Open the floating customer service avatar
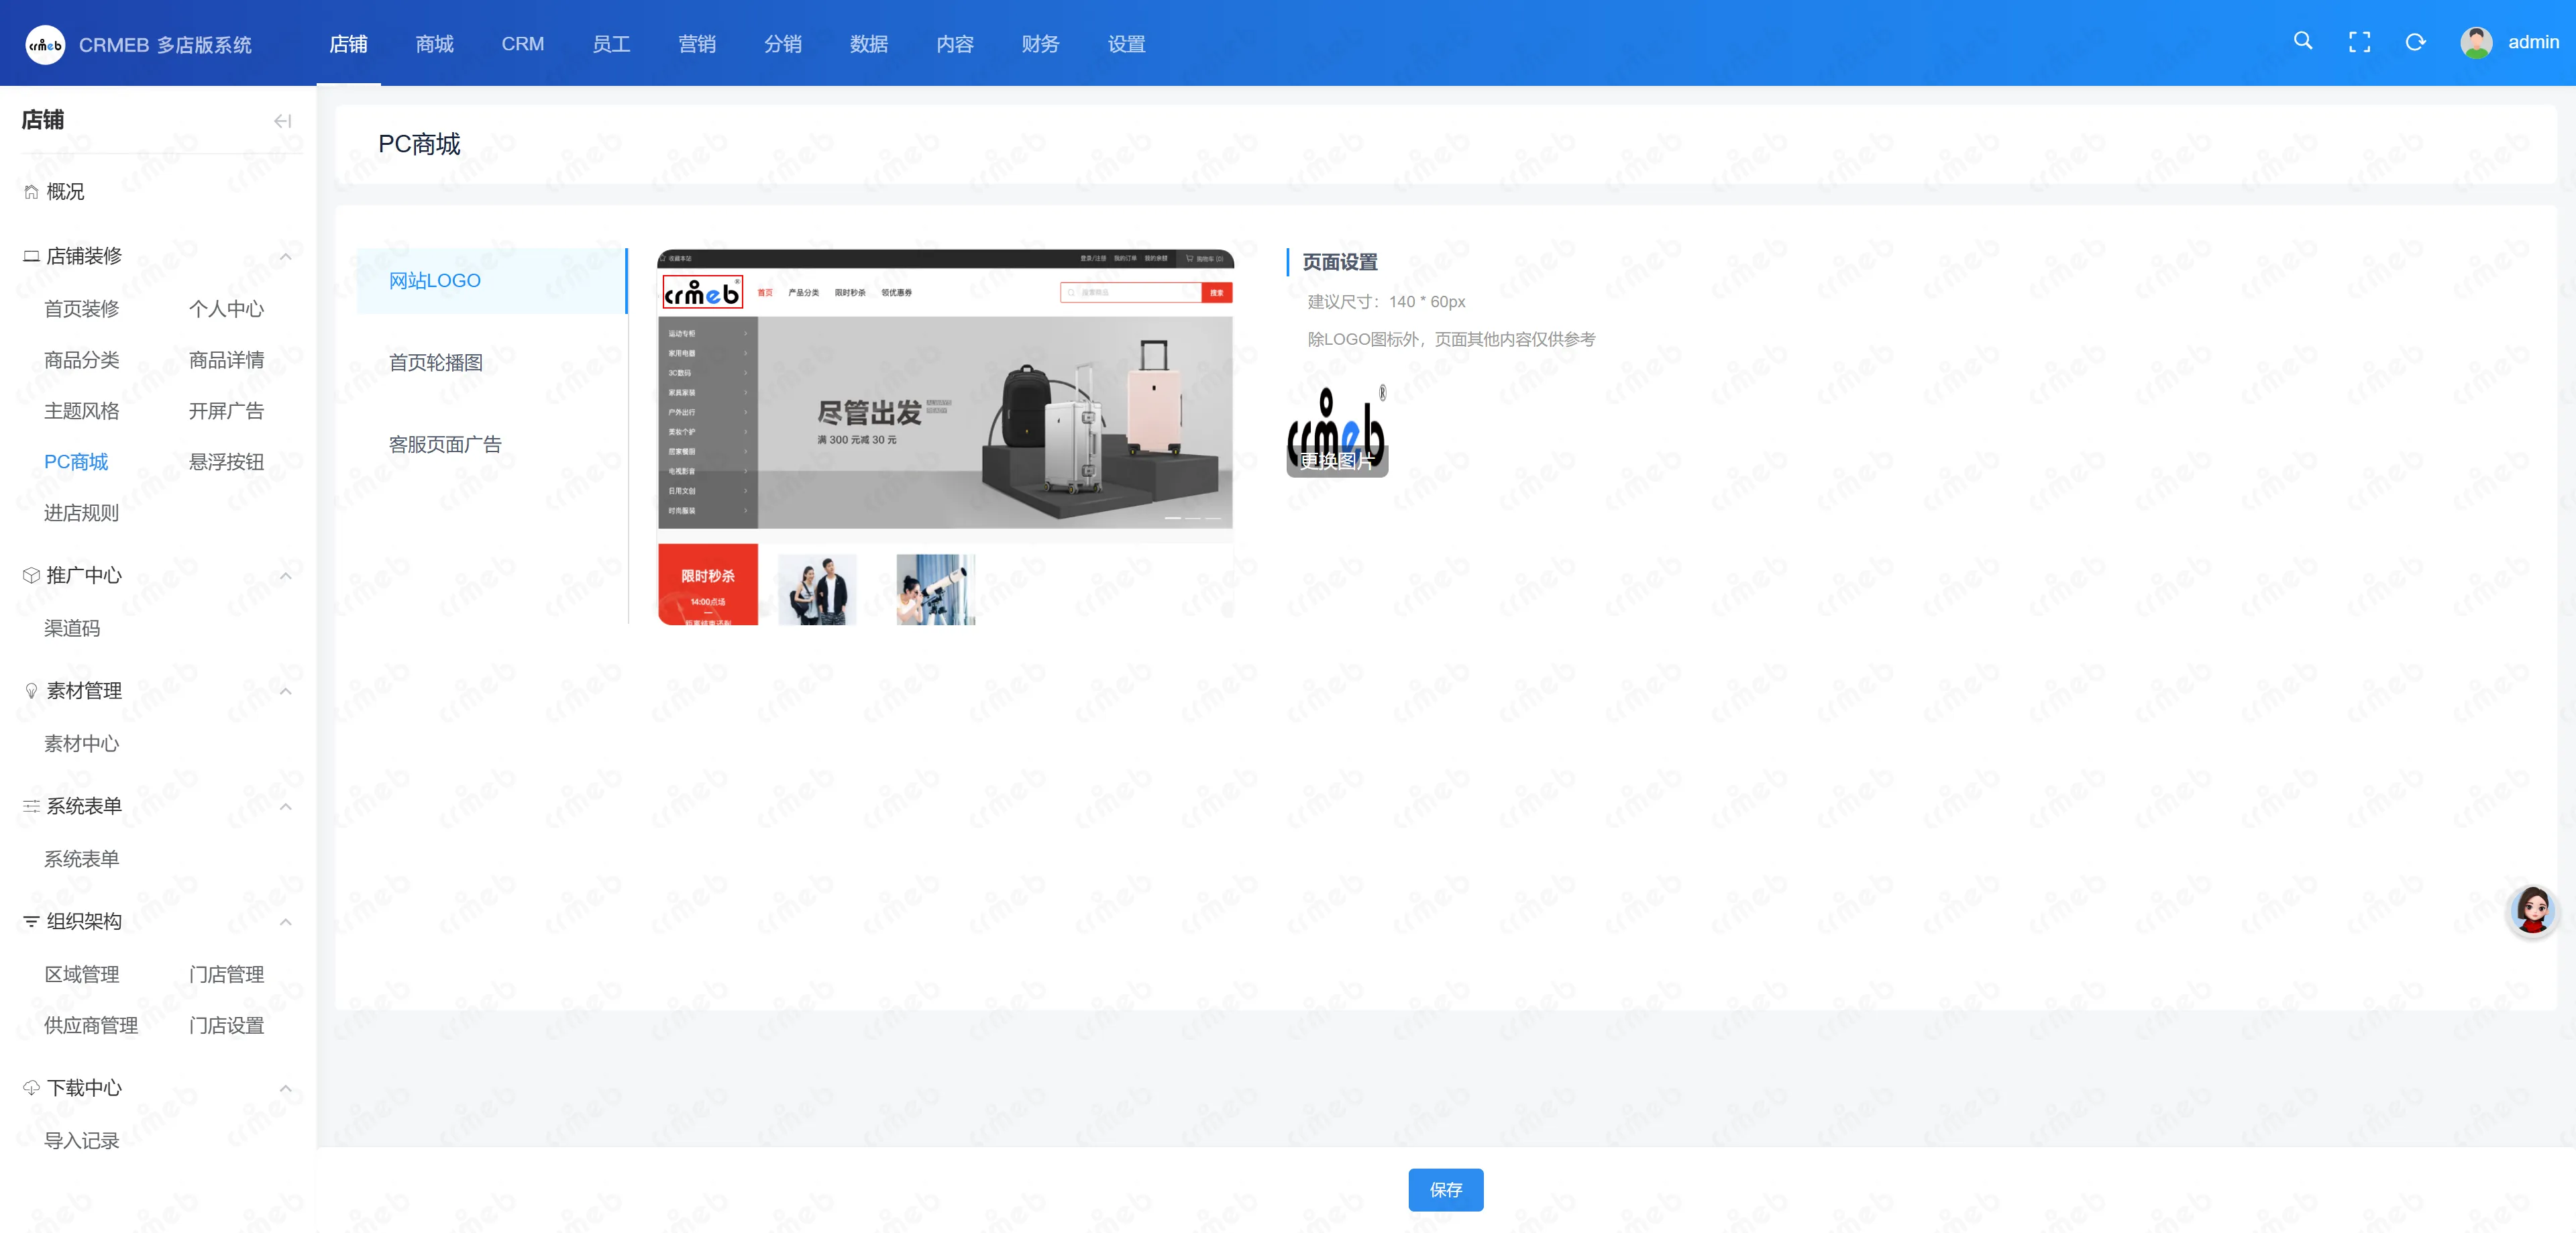 tap(2532, 910)
